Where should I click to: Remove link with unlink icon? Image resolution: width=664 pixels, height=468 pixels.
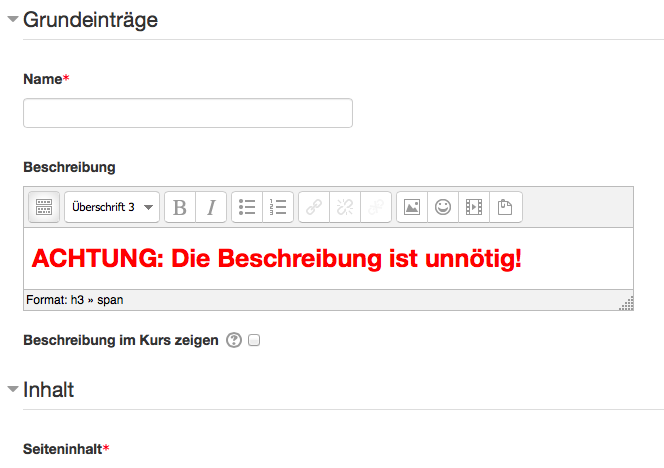coord(345,207)
